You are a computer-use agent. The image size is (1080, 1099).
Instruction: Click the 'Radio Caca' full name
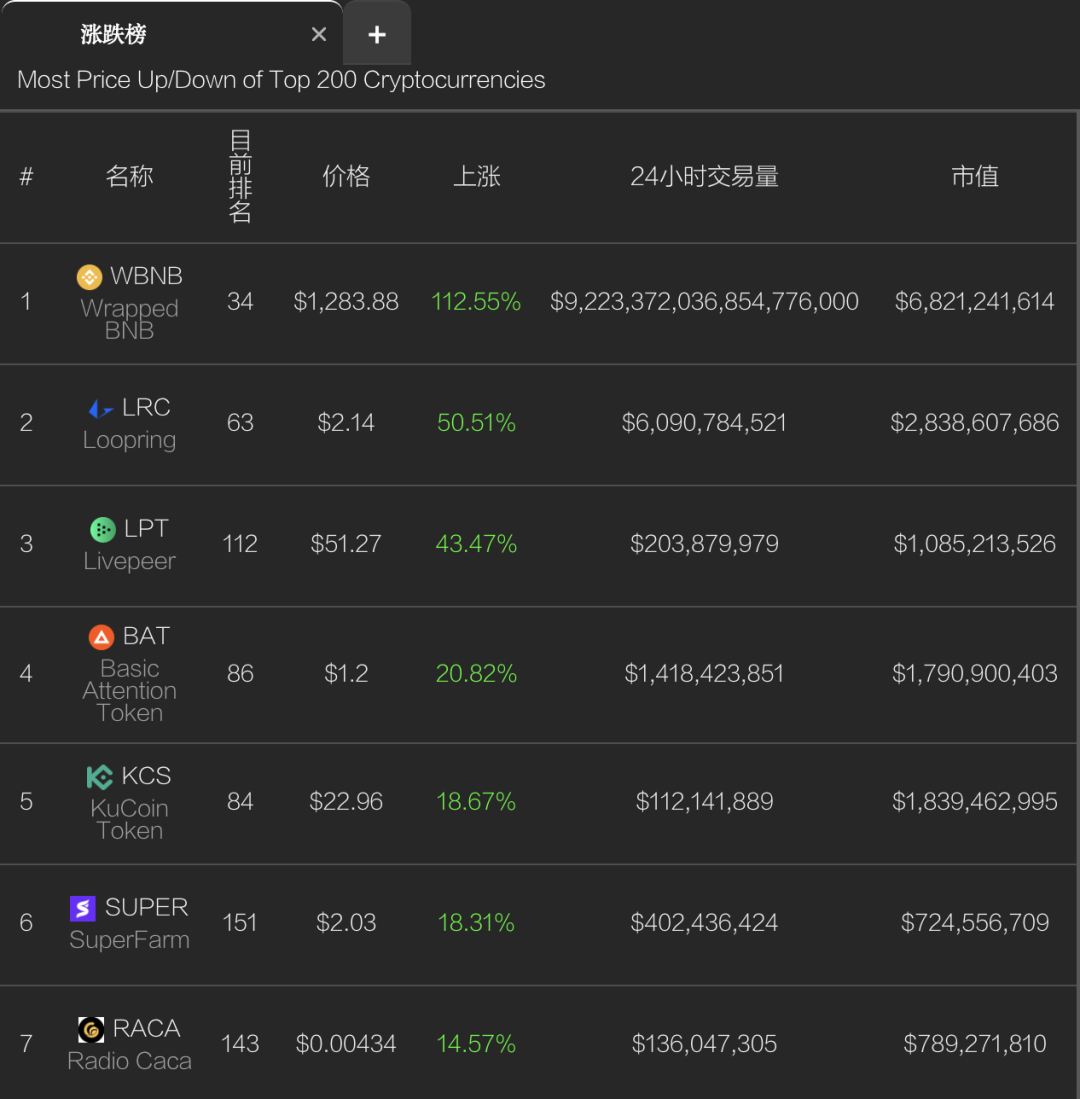point(130,1061)
